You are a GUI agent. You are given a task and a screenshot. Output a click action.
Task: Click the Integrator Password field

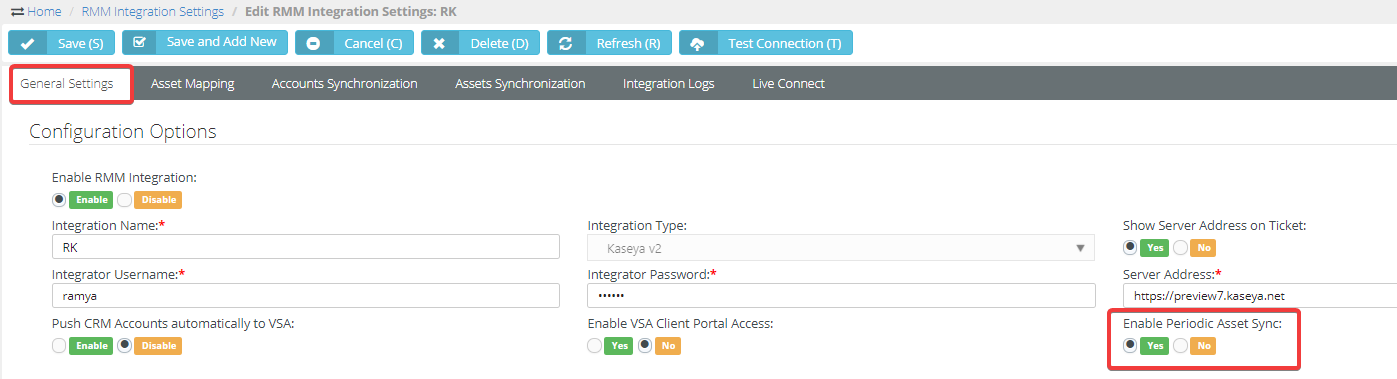coord(841,295)
